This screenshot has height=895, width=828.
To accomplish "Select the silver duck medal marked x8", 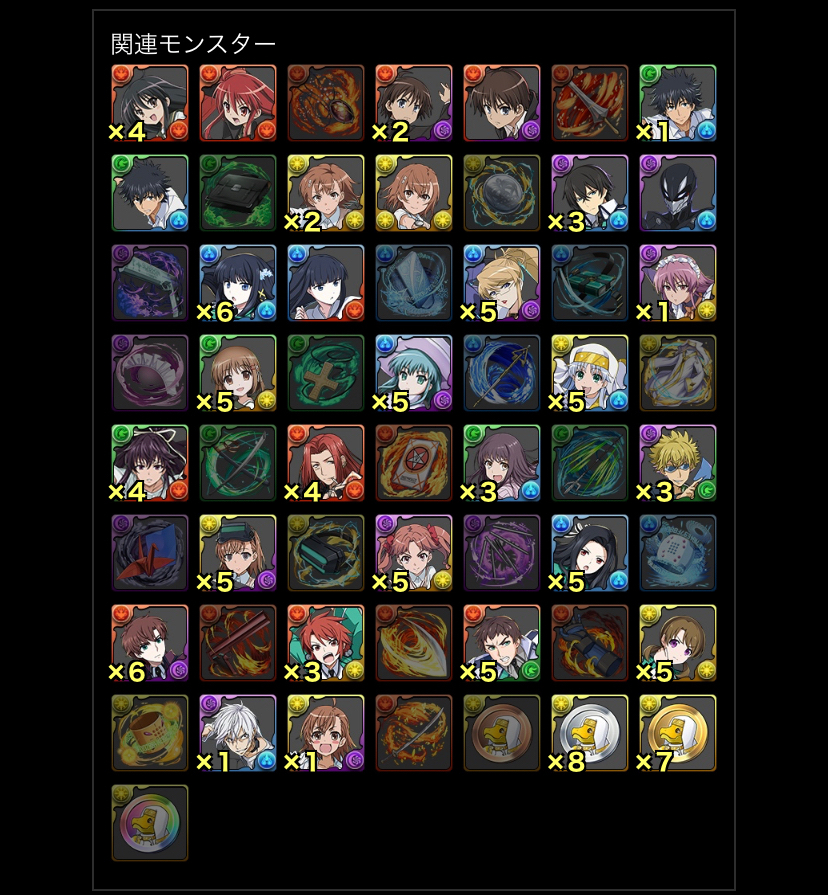I will (589, 733).
